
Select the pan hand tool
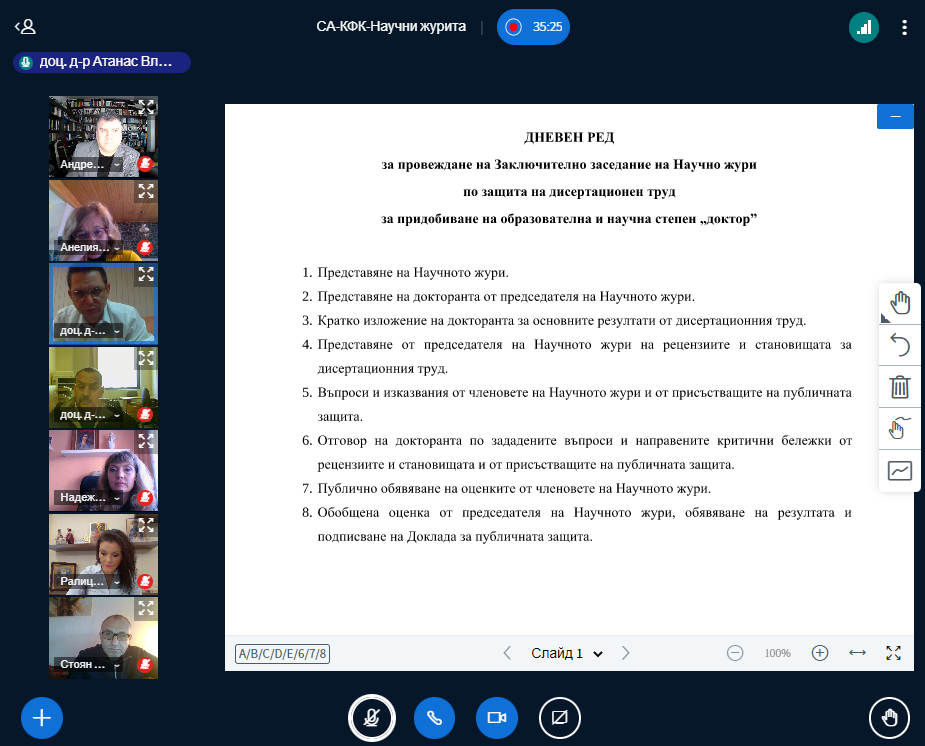click(x=899, y=303)
